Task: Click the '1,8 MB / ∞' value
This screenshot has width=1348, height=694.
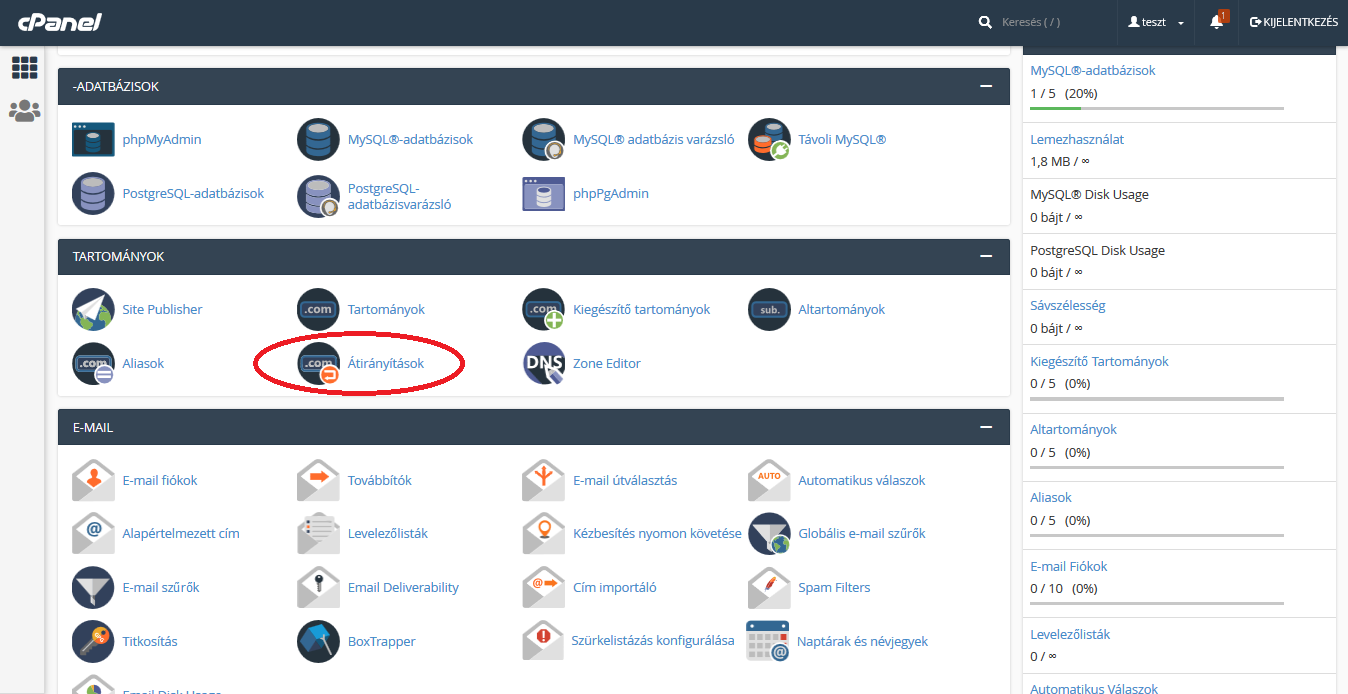Action: (x=1060, y=160)
